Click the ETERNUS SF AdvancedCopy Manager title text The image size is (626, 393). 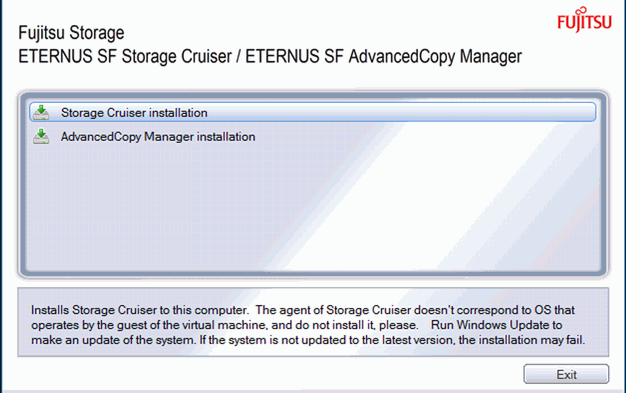[x=383, y=56]
